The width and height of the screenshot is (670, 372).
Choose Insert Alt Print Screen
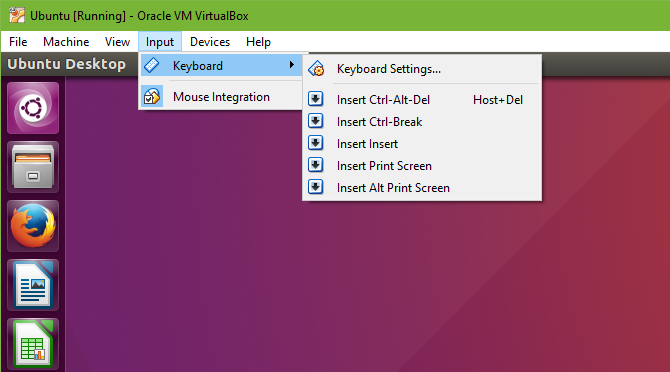(x=422, y=188)
